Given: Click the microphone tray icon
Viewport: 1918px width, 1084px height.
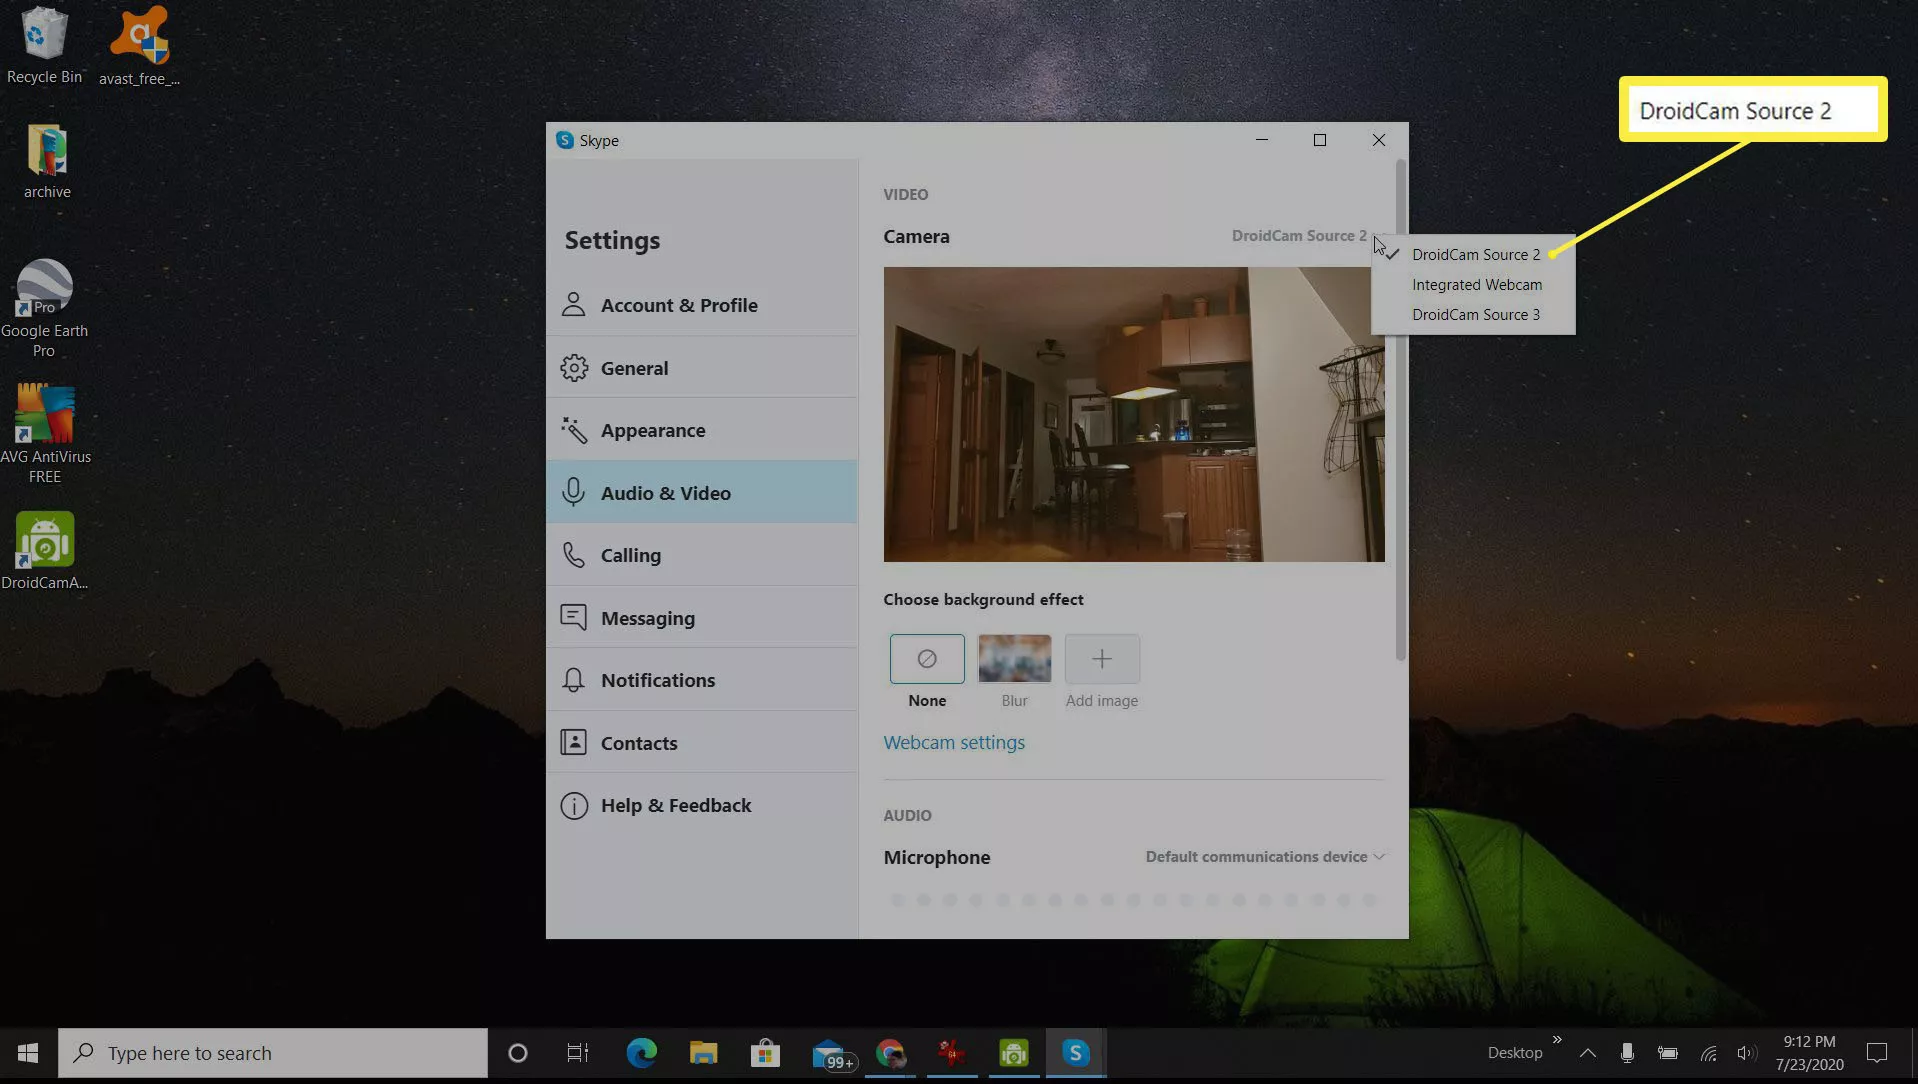Looking at the screenshot, I should 1627,1053.
